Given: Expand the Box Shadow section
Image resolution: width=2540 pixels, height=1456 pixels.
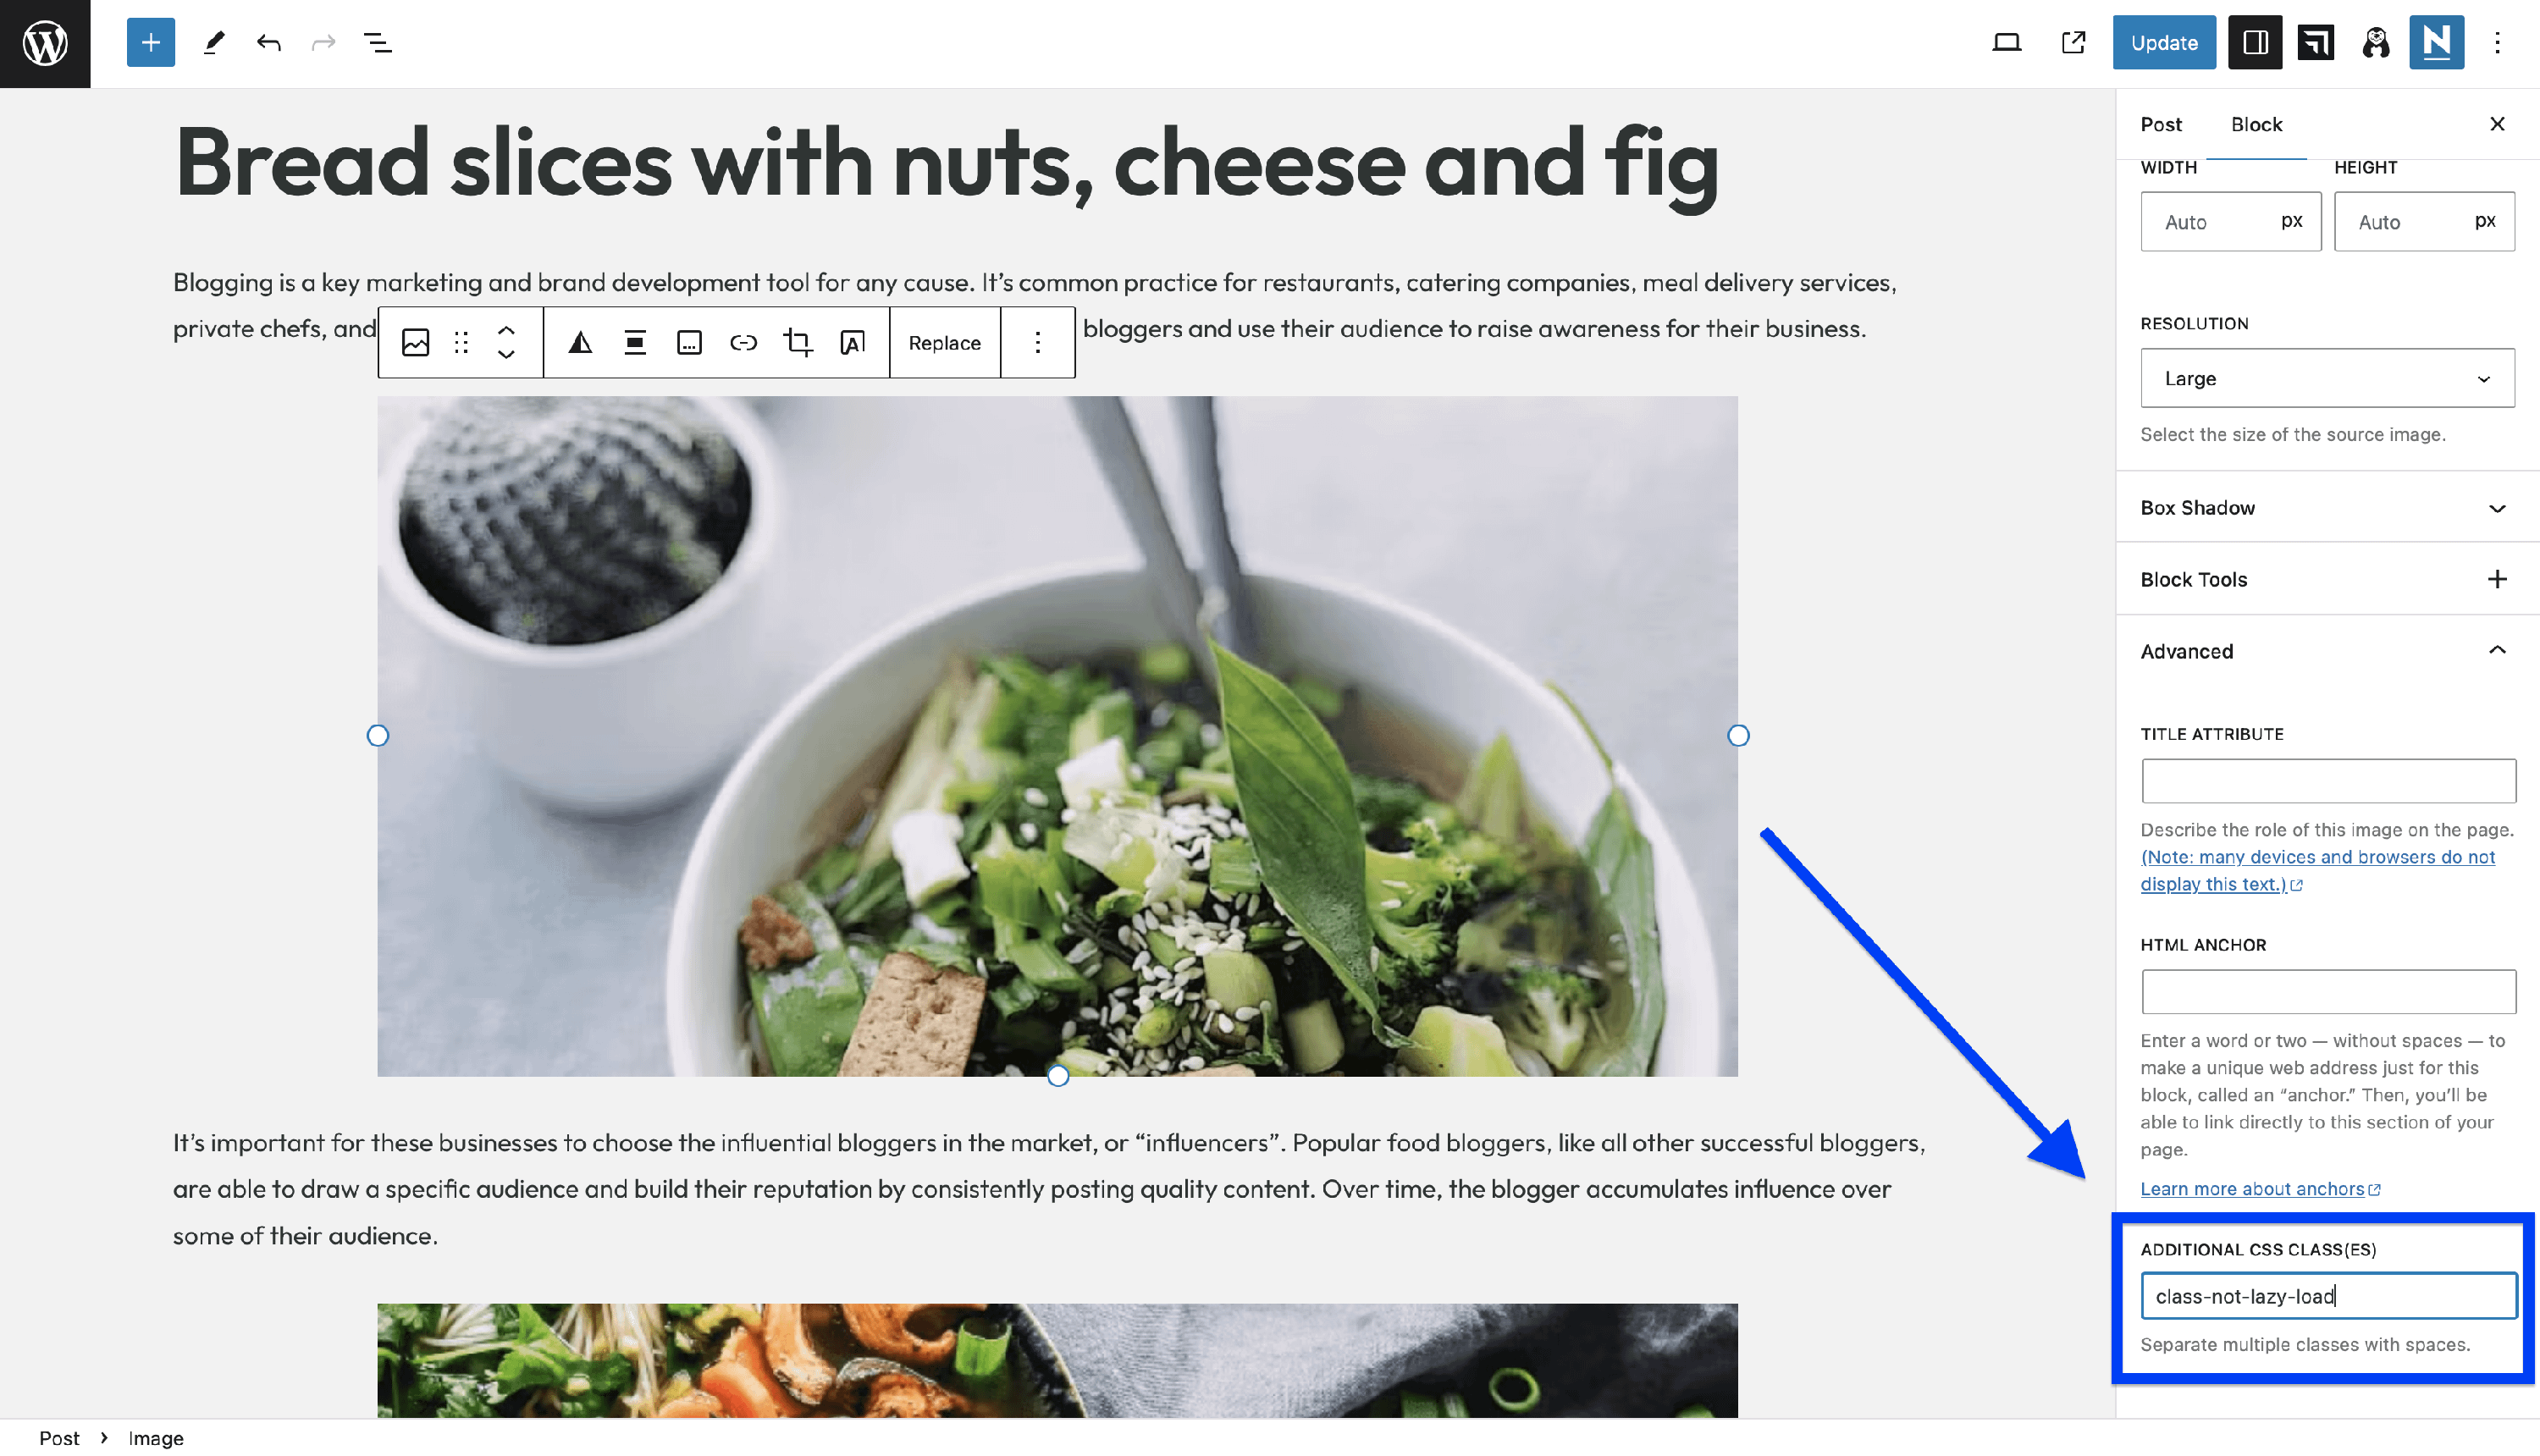Looking at the screenshot, I should [2327, 508].
